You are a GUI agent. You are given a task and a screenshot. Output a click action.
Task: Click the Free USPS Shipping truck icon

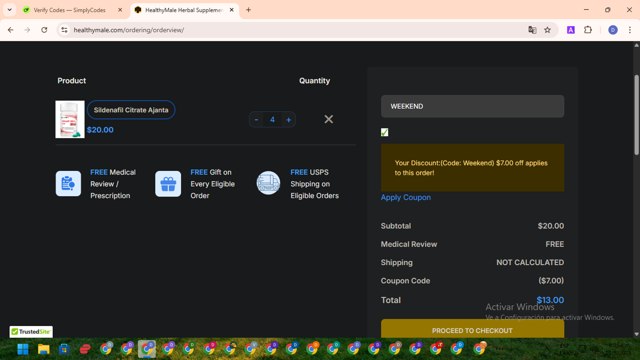(268, 183)
